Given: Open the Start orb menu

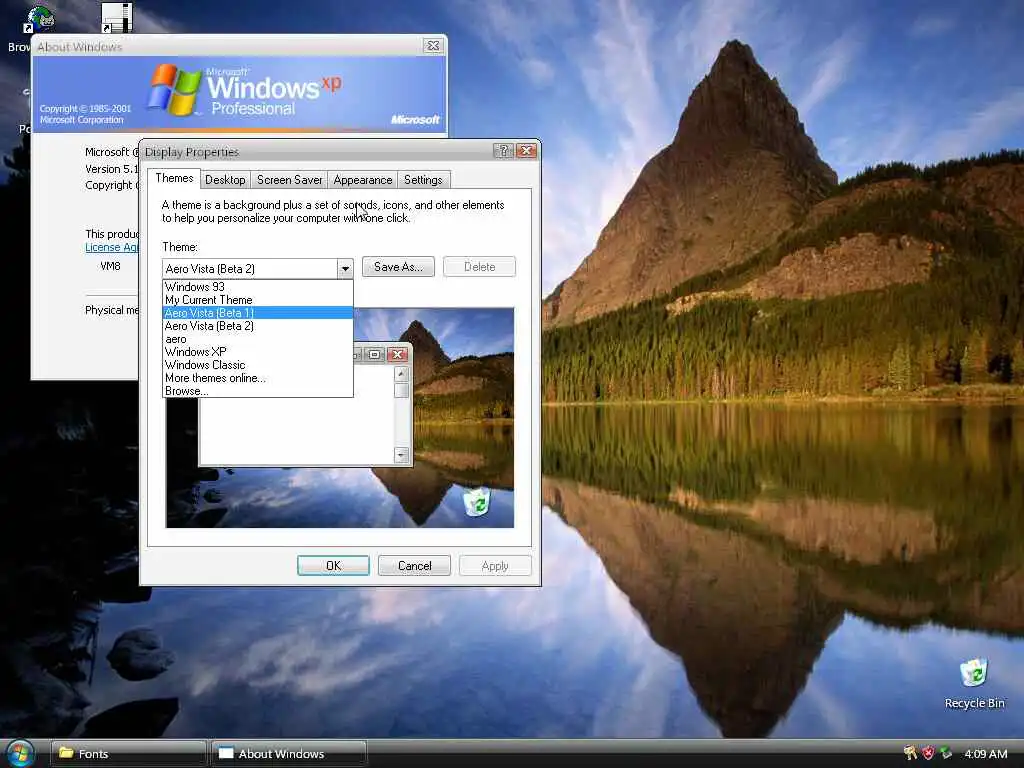Looking at the screenshot, I should [x=18, y=754].
